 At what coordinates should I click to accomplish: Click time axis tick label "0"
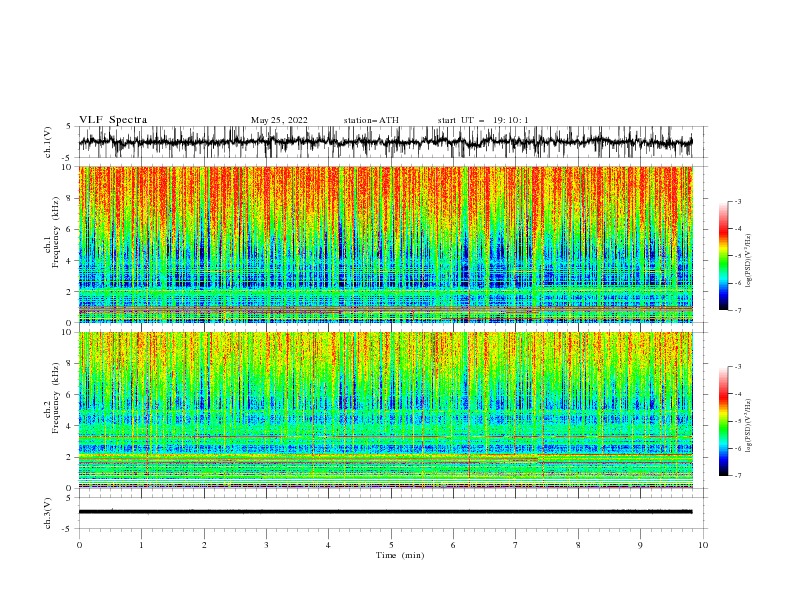79,545
